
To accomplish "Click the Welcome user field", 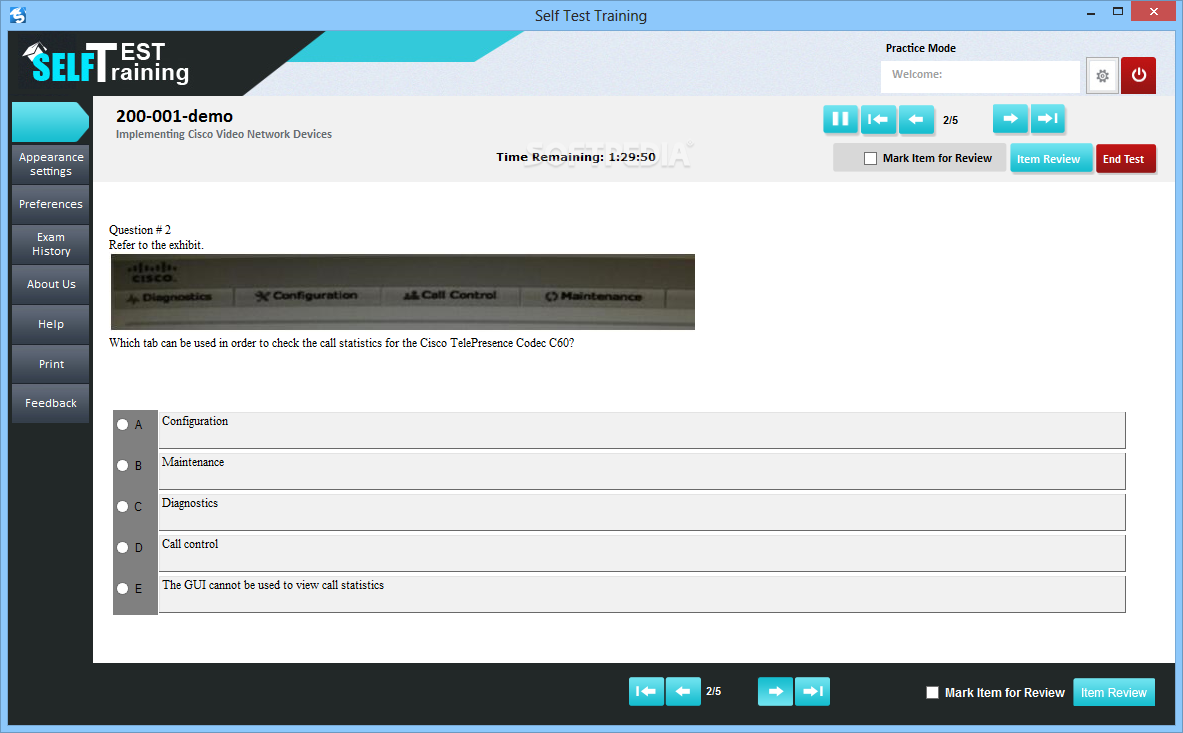I will [x=980, y=76].
